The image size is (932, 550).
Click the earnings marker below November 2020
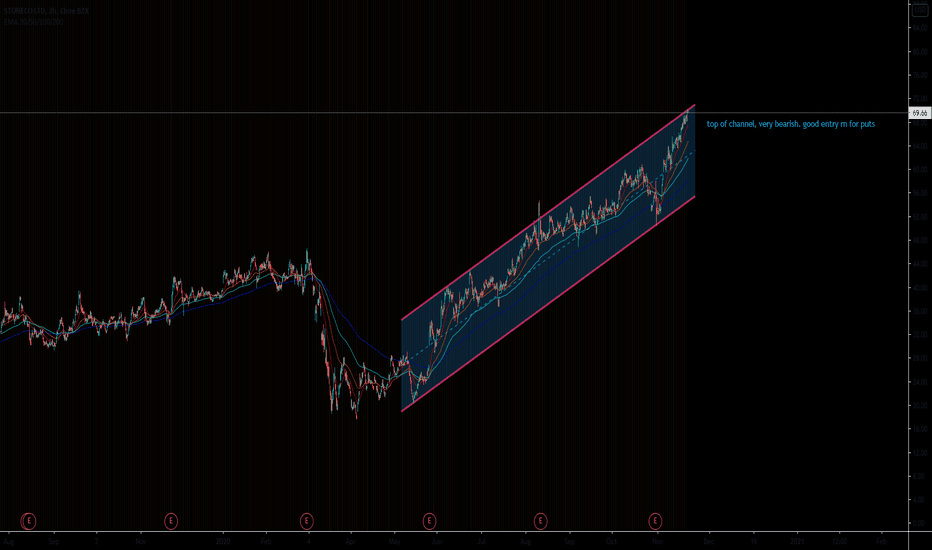point(655,521)
